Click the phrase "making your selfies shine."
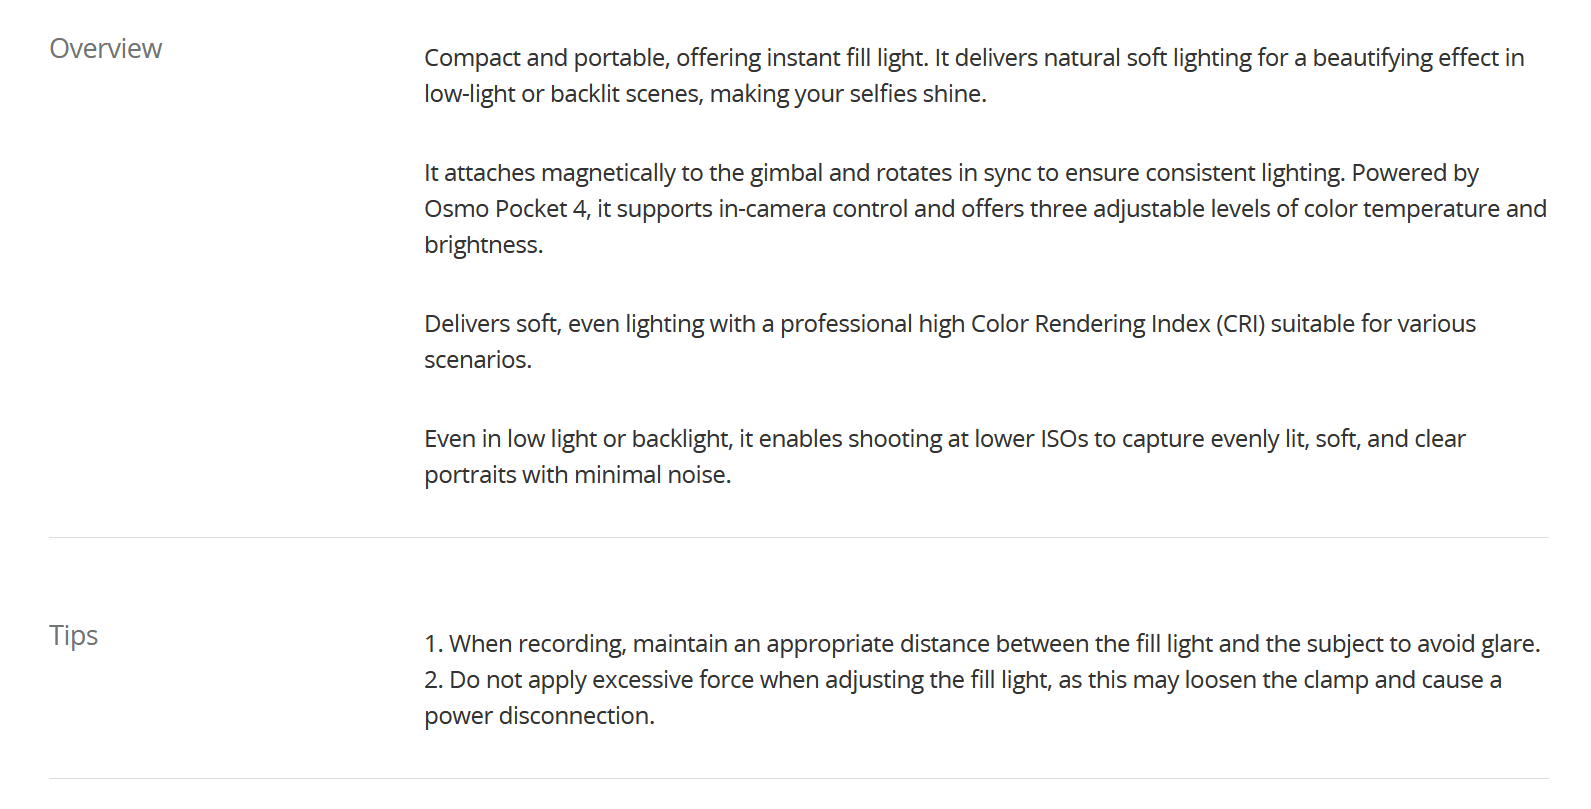Screen dimensions: 1591x809 (847, 94)
